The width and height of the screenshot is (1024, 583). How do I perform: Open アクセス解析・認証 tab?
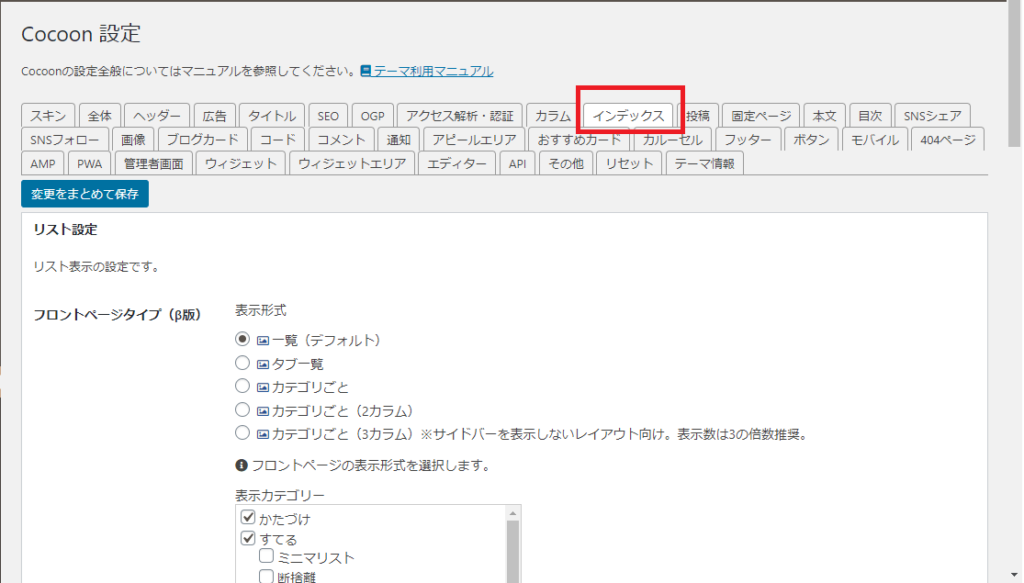460,116
